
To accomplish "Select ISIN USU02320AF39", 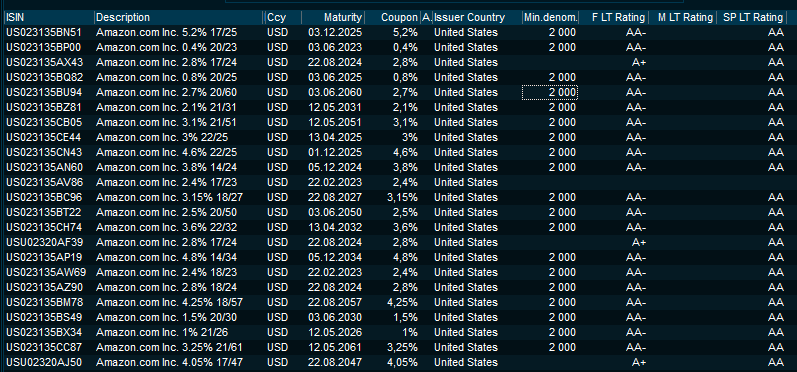I will tap(44, 242).
